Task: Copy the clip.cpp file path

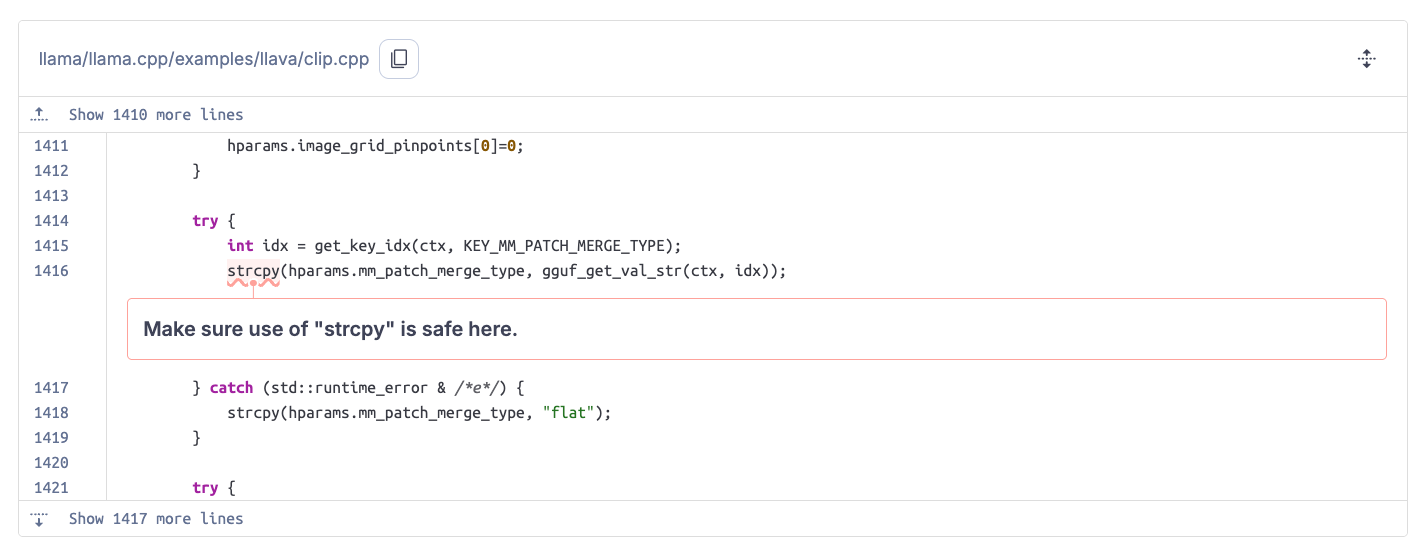Action: coord(399,59)
